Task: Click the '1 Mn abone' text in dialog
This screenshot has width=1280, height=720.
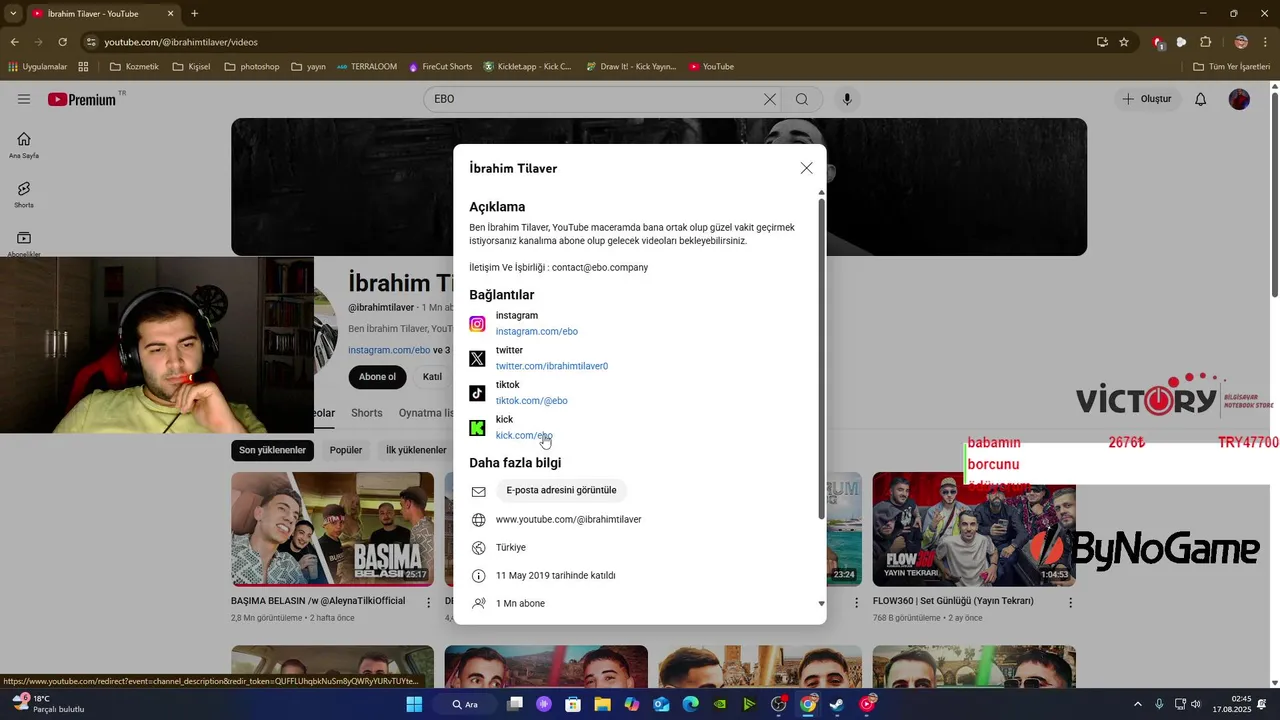Action: tap(520, 604)
